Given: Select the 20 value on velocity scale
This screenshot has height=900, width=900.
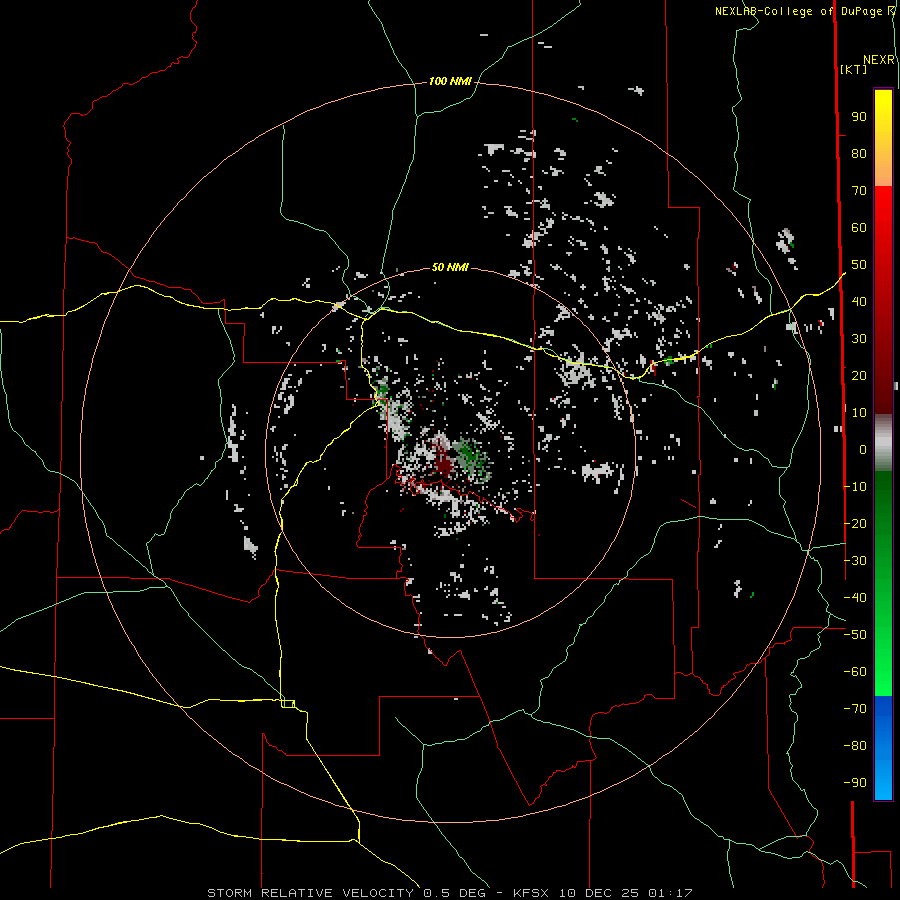Looking at the screenshot, I should click(x=859, y=375).
